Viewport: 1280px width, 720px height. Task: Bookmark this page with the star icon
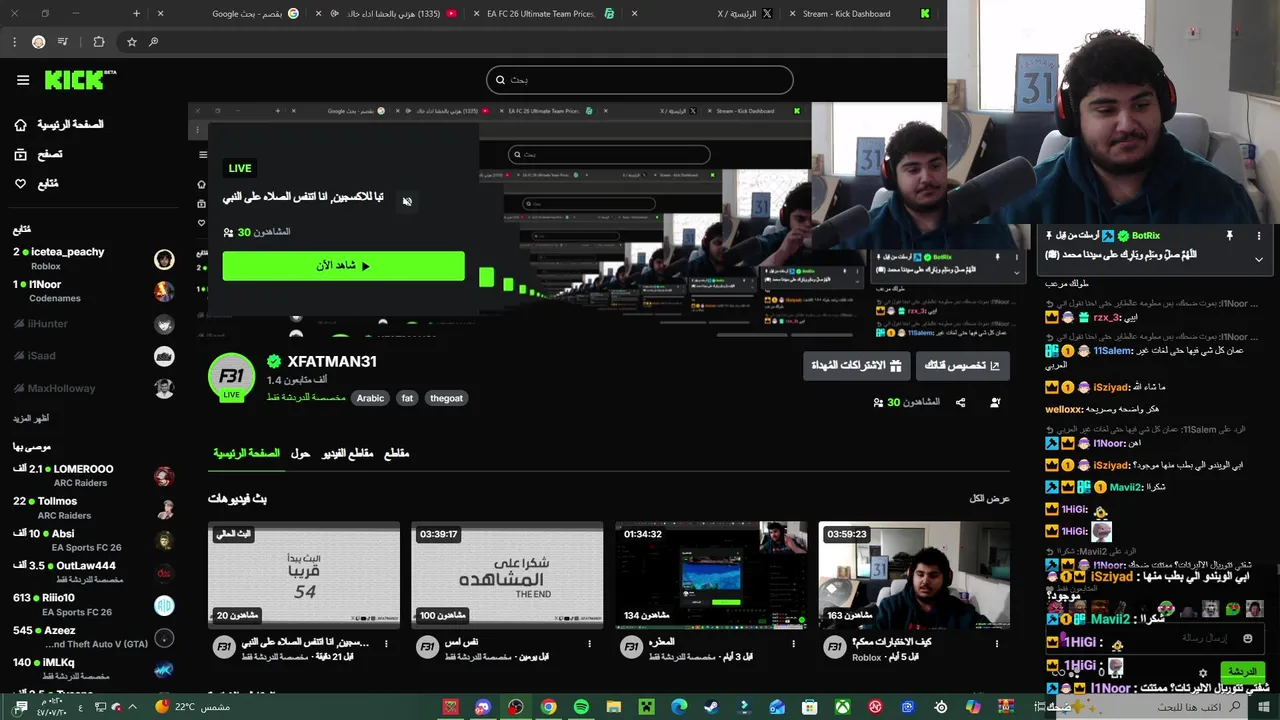pos(131,42)
